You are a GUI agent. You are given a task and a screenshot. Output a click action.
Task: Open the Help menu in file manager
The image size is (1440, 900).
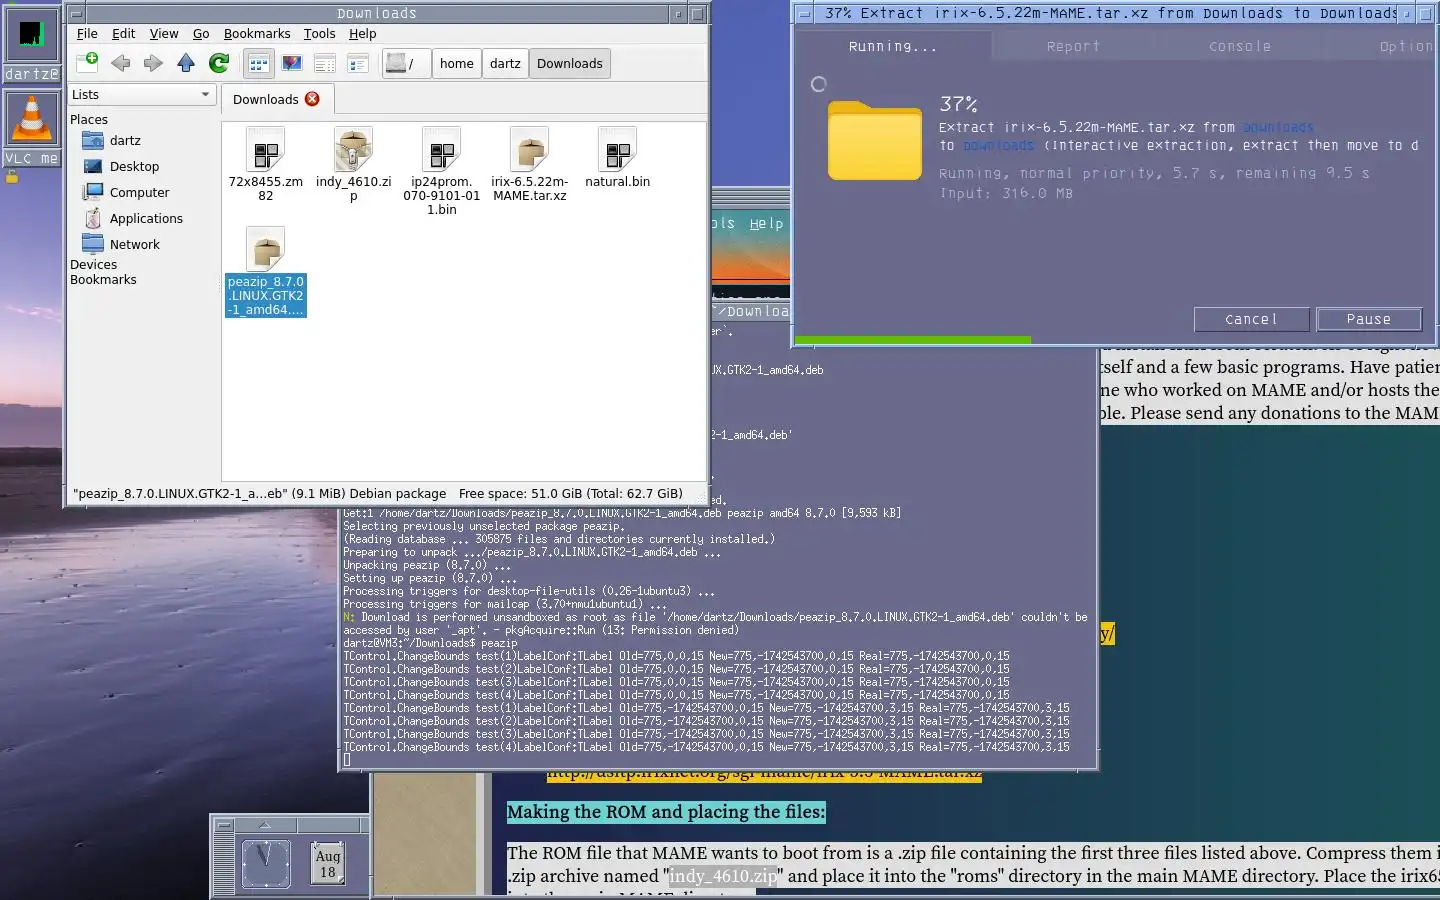tap(363, 33)
